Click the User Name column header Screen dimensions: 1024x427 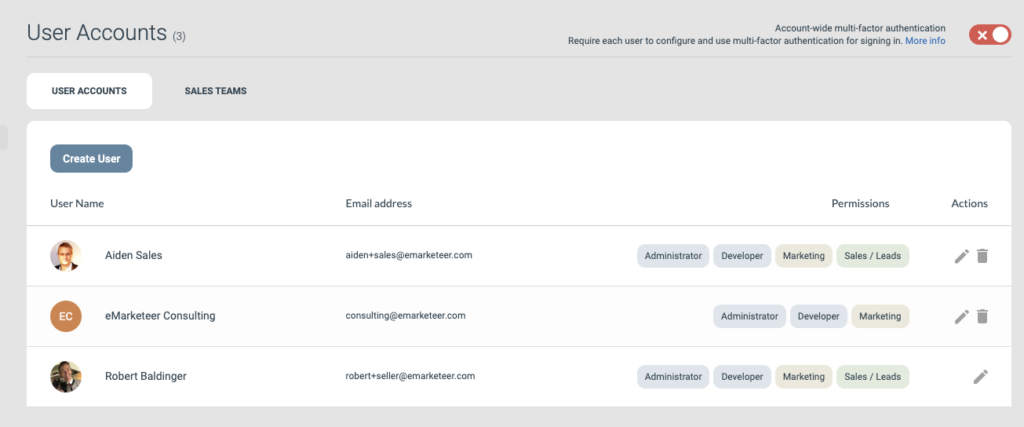point(77,204)
